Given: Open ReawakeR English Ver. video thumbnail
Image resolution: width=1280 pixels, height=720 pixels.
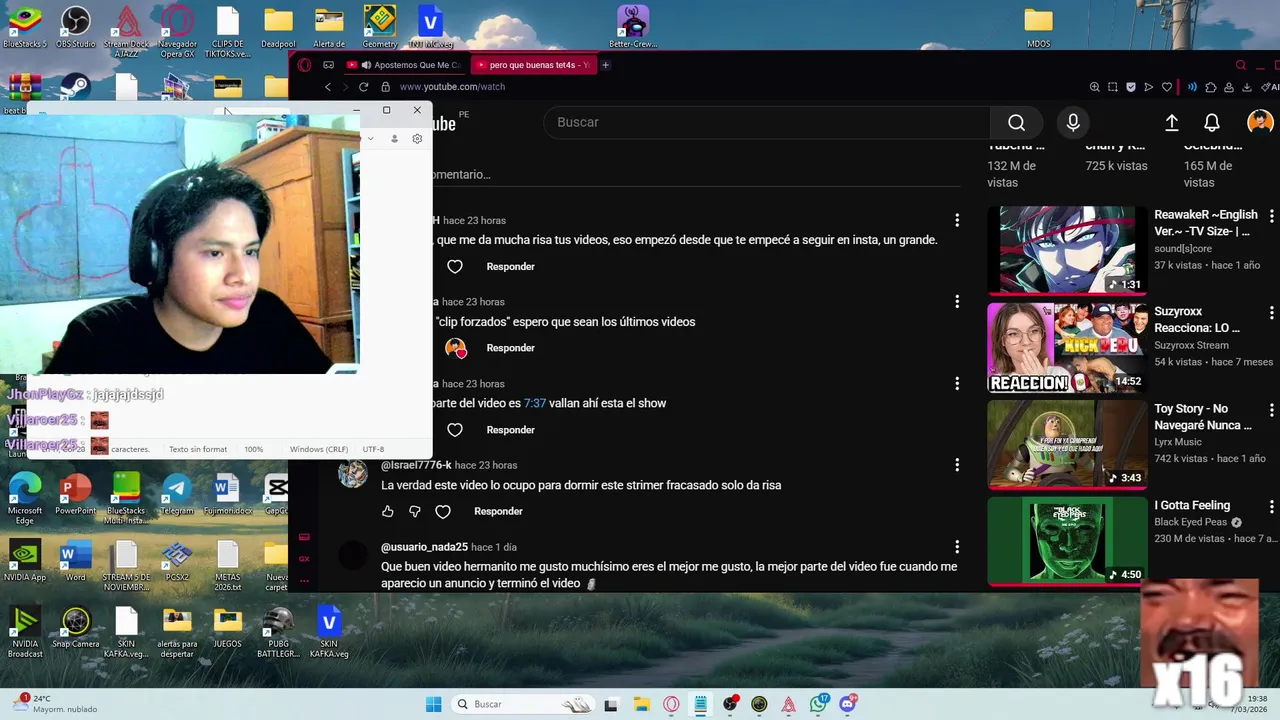Looking at the screenshot, I should click(x=1067, y=250).
